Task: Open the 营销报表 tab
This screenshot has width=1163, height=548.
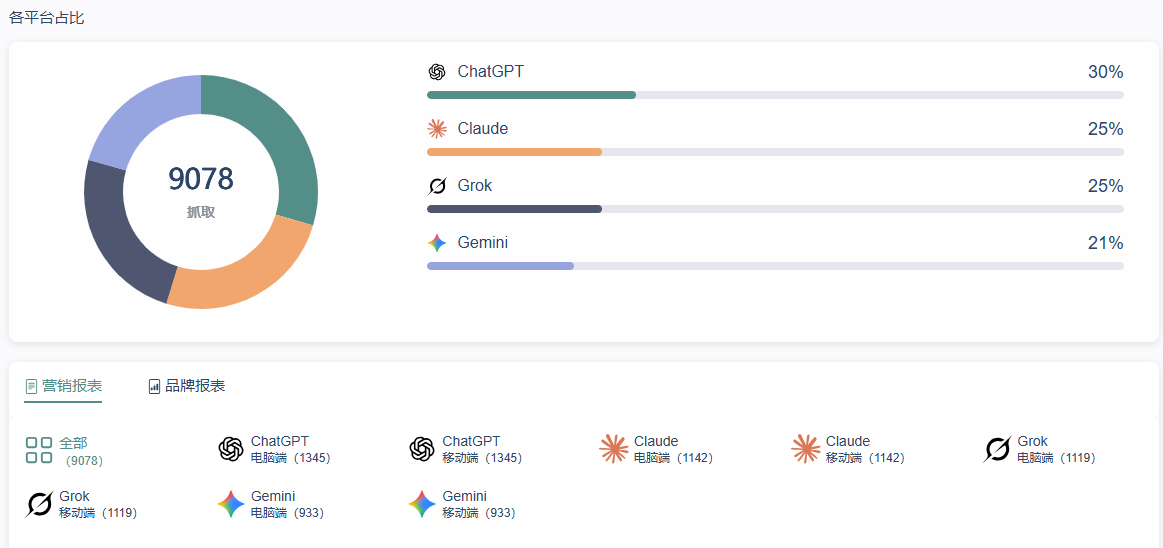Action: coord(63,386)
